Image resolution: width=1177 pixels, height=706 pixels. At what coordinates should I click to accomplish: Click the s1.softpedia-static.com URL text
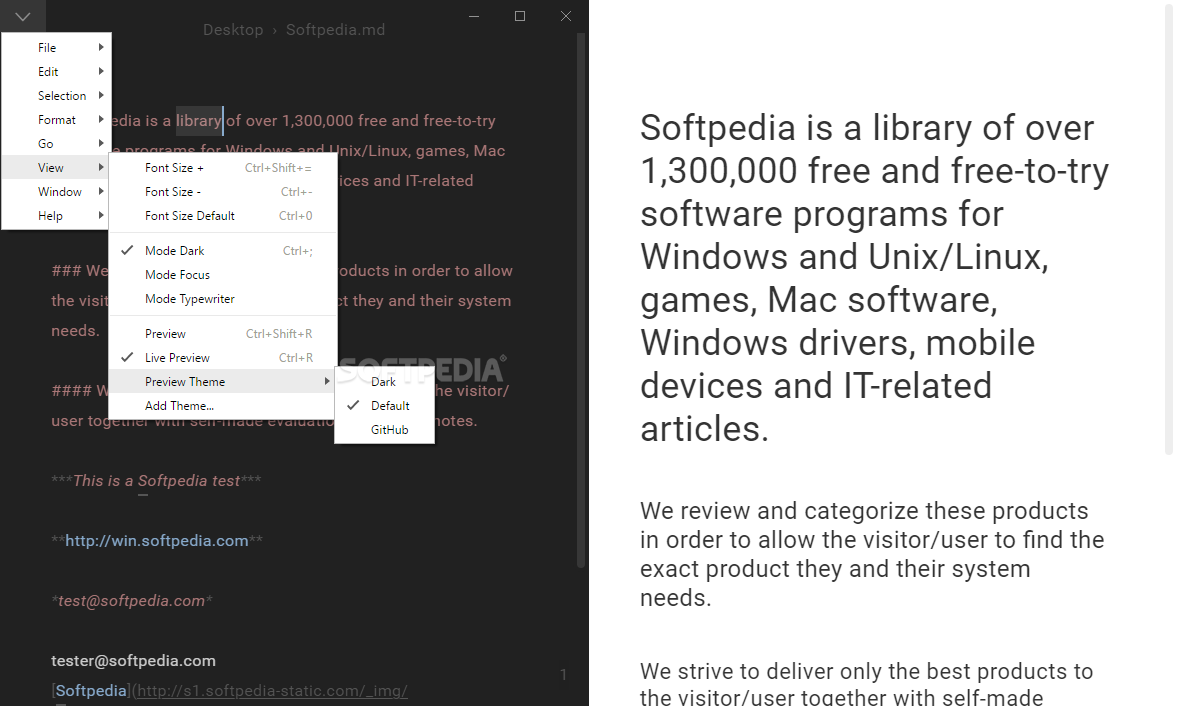coord(272,691)
